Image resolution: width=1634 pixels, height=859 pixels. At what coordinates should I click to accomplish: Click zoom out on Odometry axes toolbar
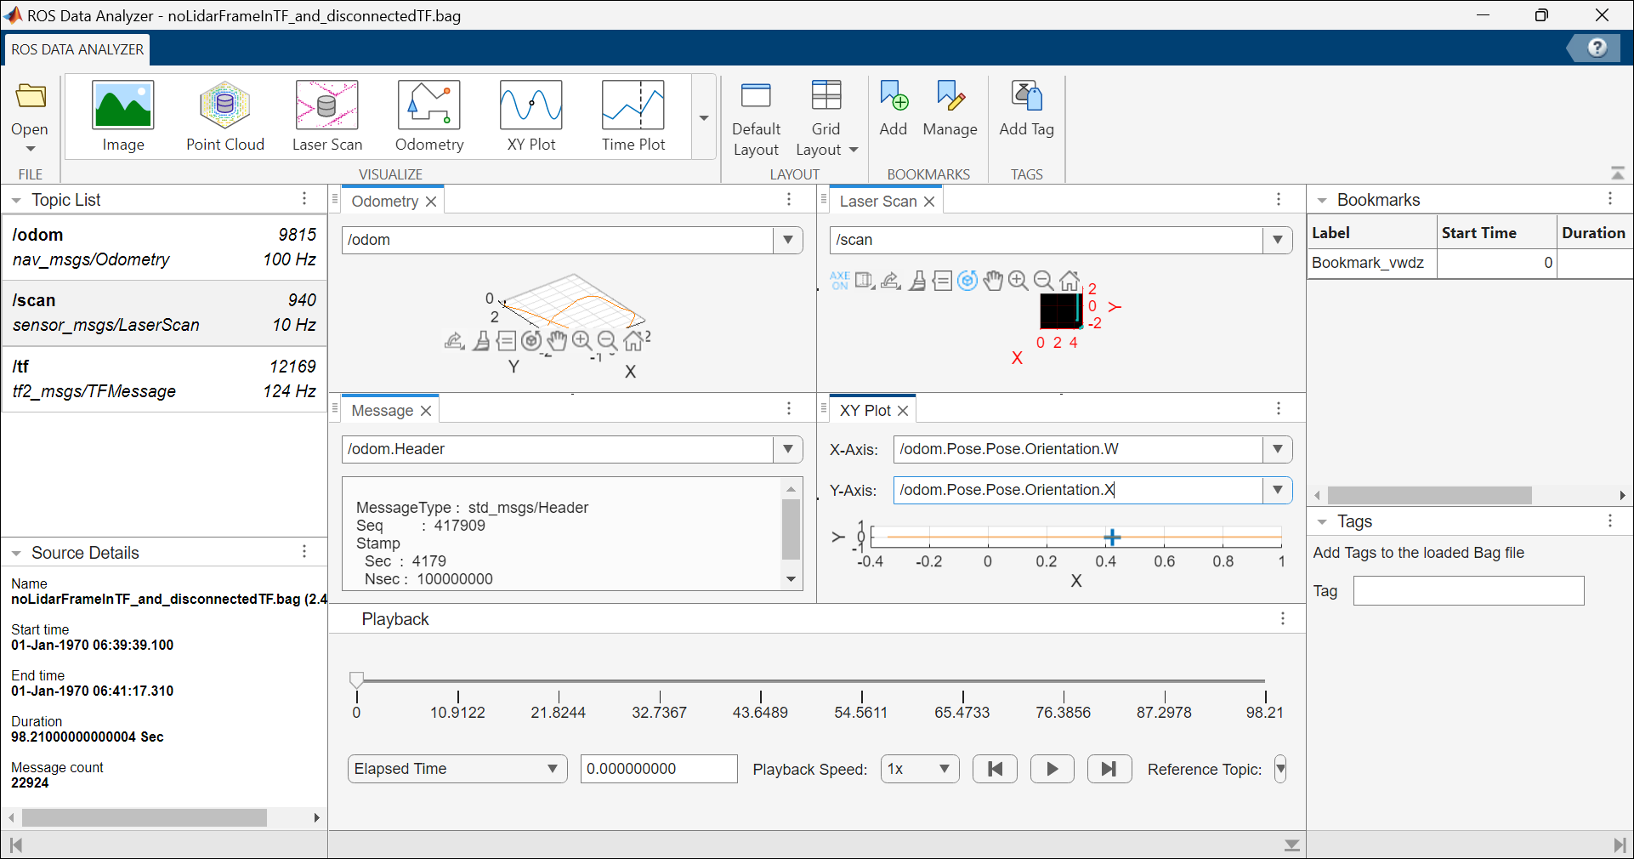coord(607,341)
